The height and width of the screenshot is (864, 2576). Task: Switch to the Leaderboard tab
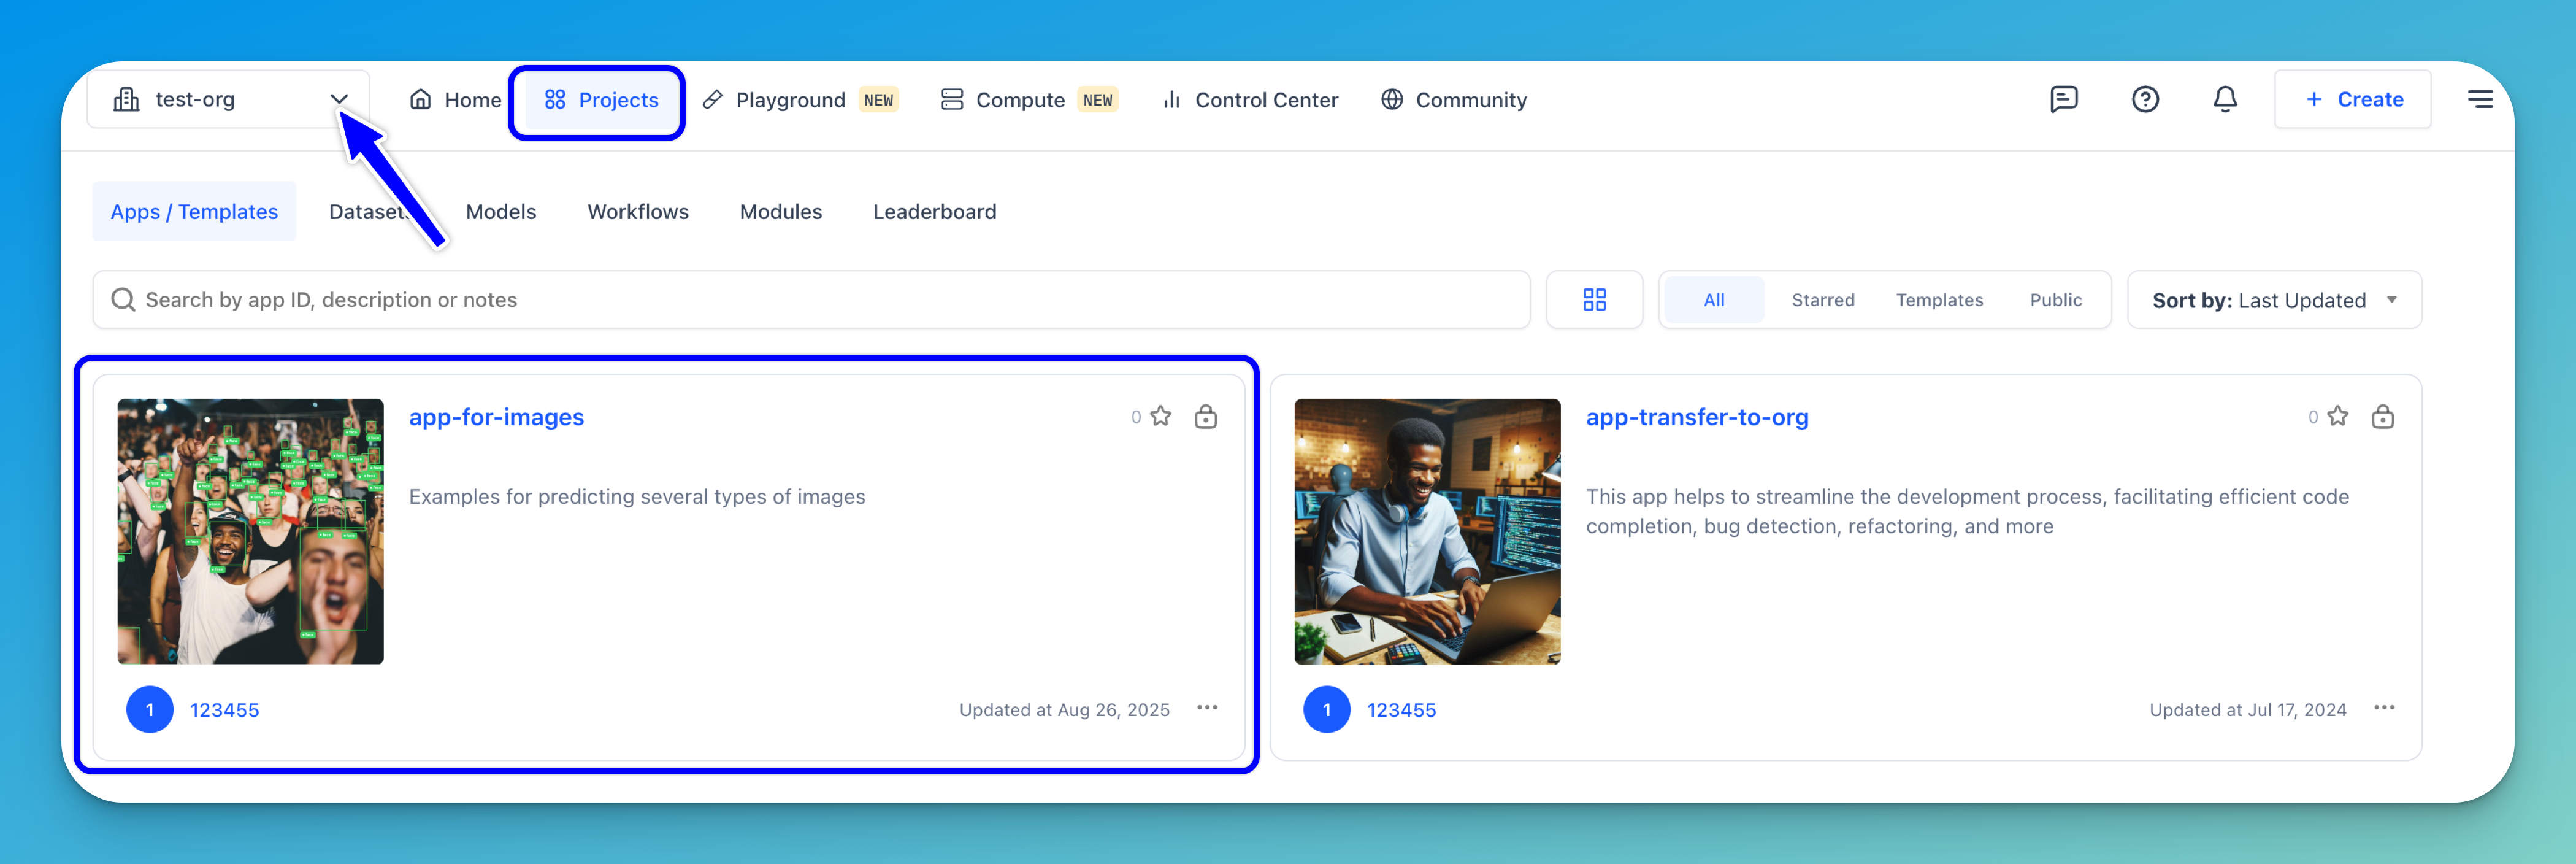tap(934, 211)
